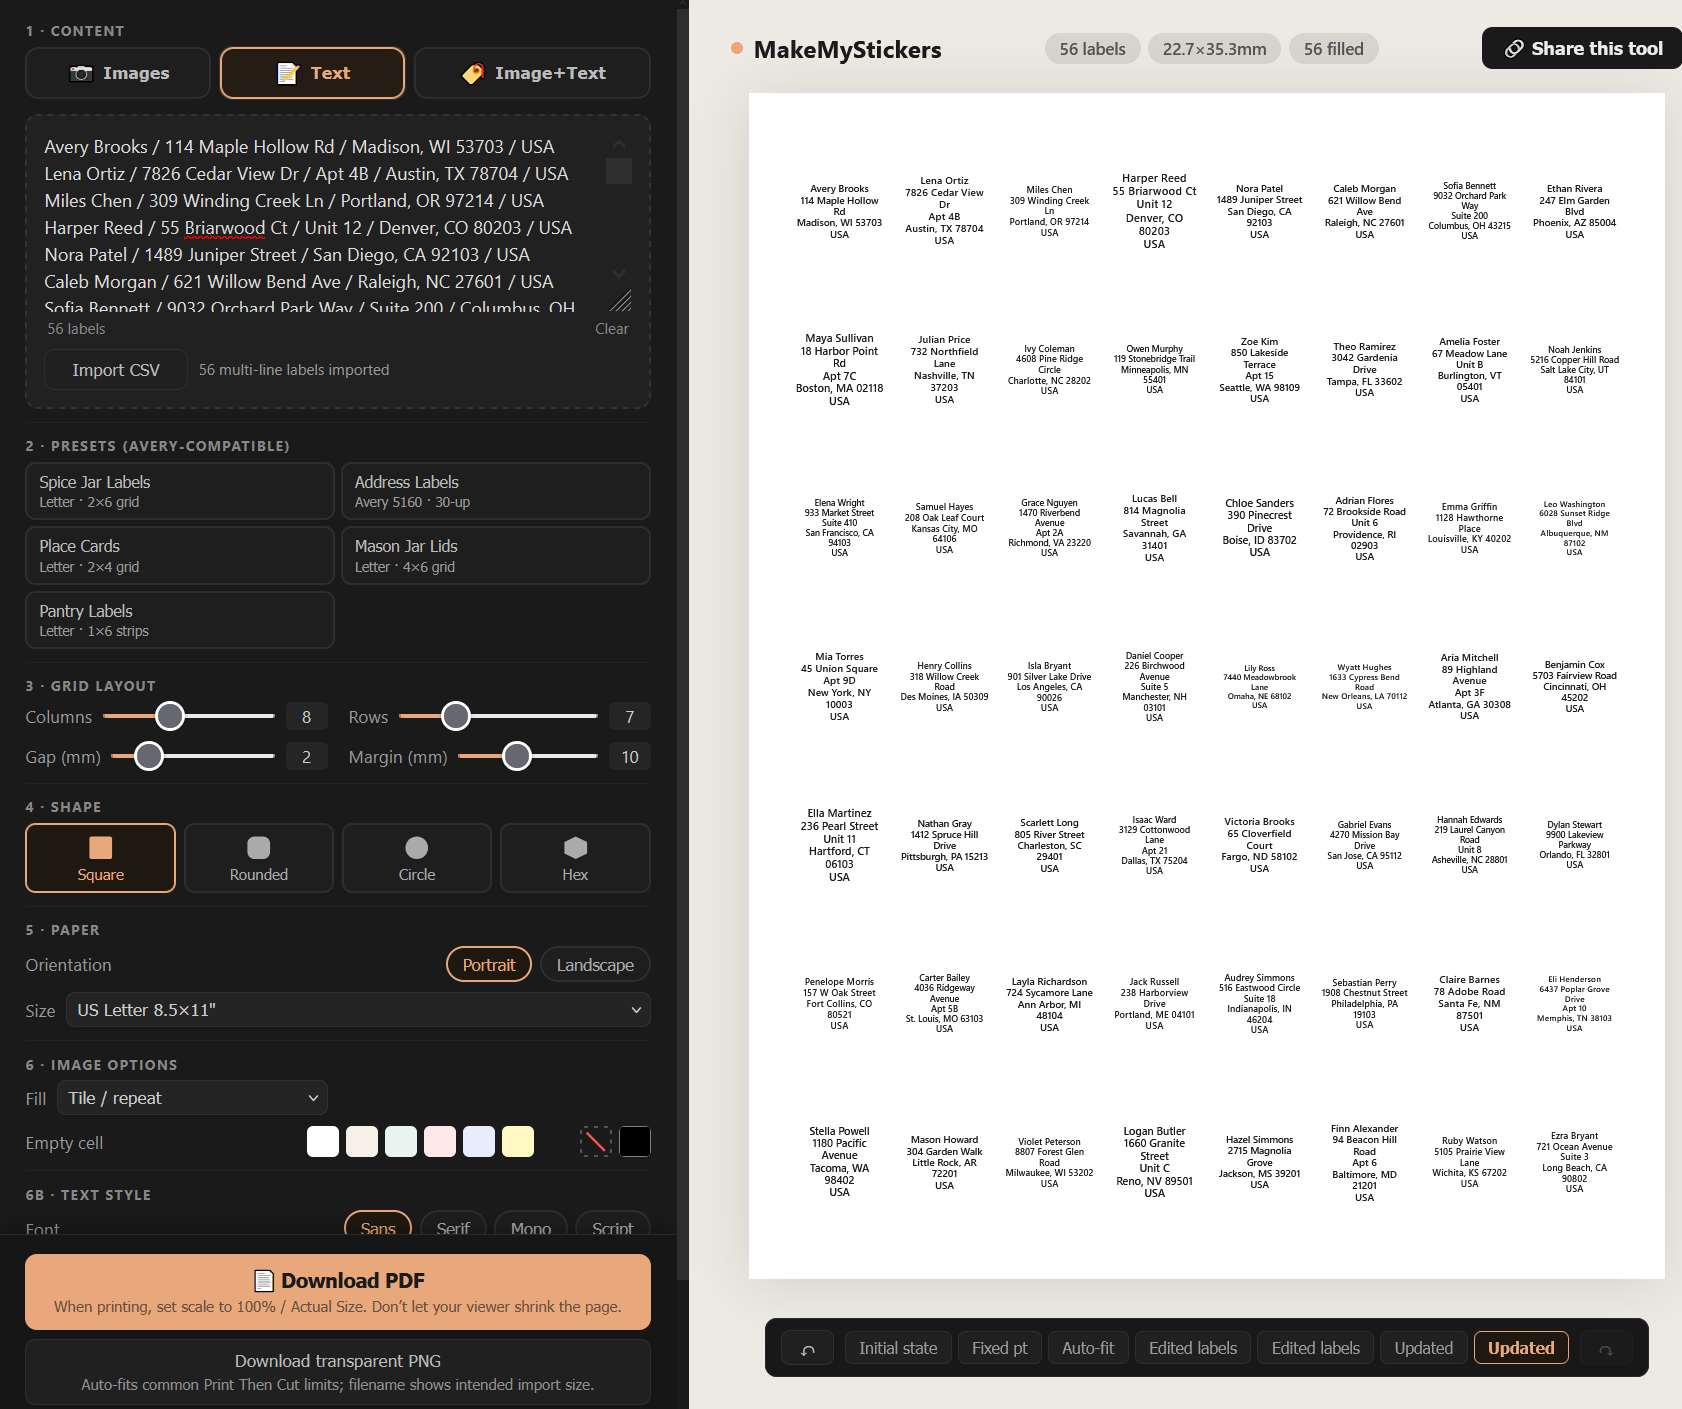The width and height of the screenshot is (1682, 1409).
Task: Apply the Spice Jar Labels preset
Action: [x=180, y=491]
